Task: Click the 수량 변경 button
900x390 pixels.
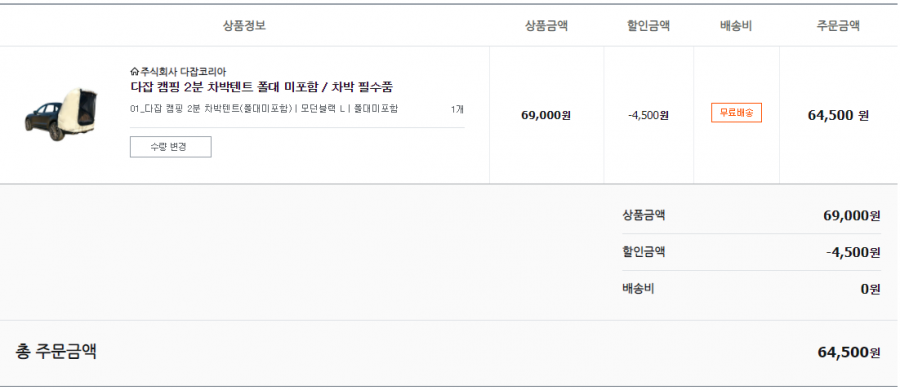Action: 170,146
